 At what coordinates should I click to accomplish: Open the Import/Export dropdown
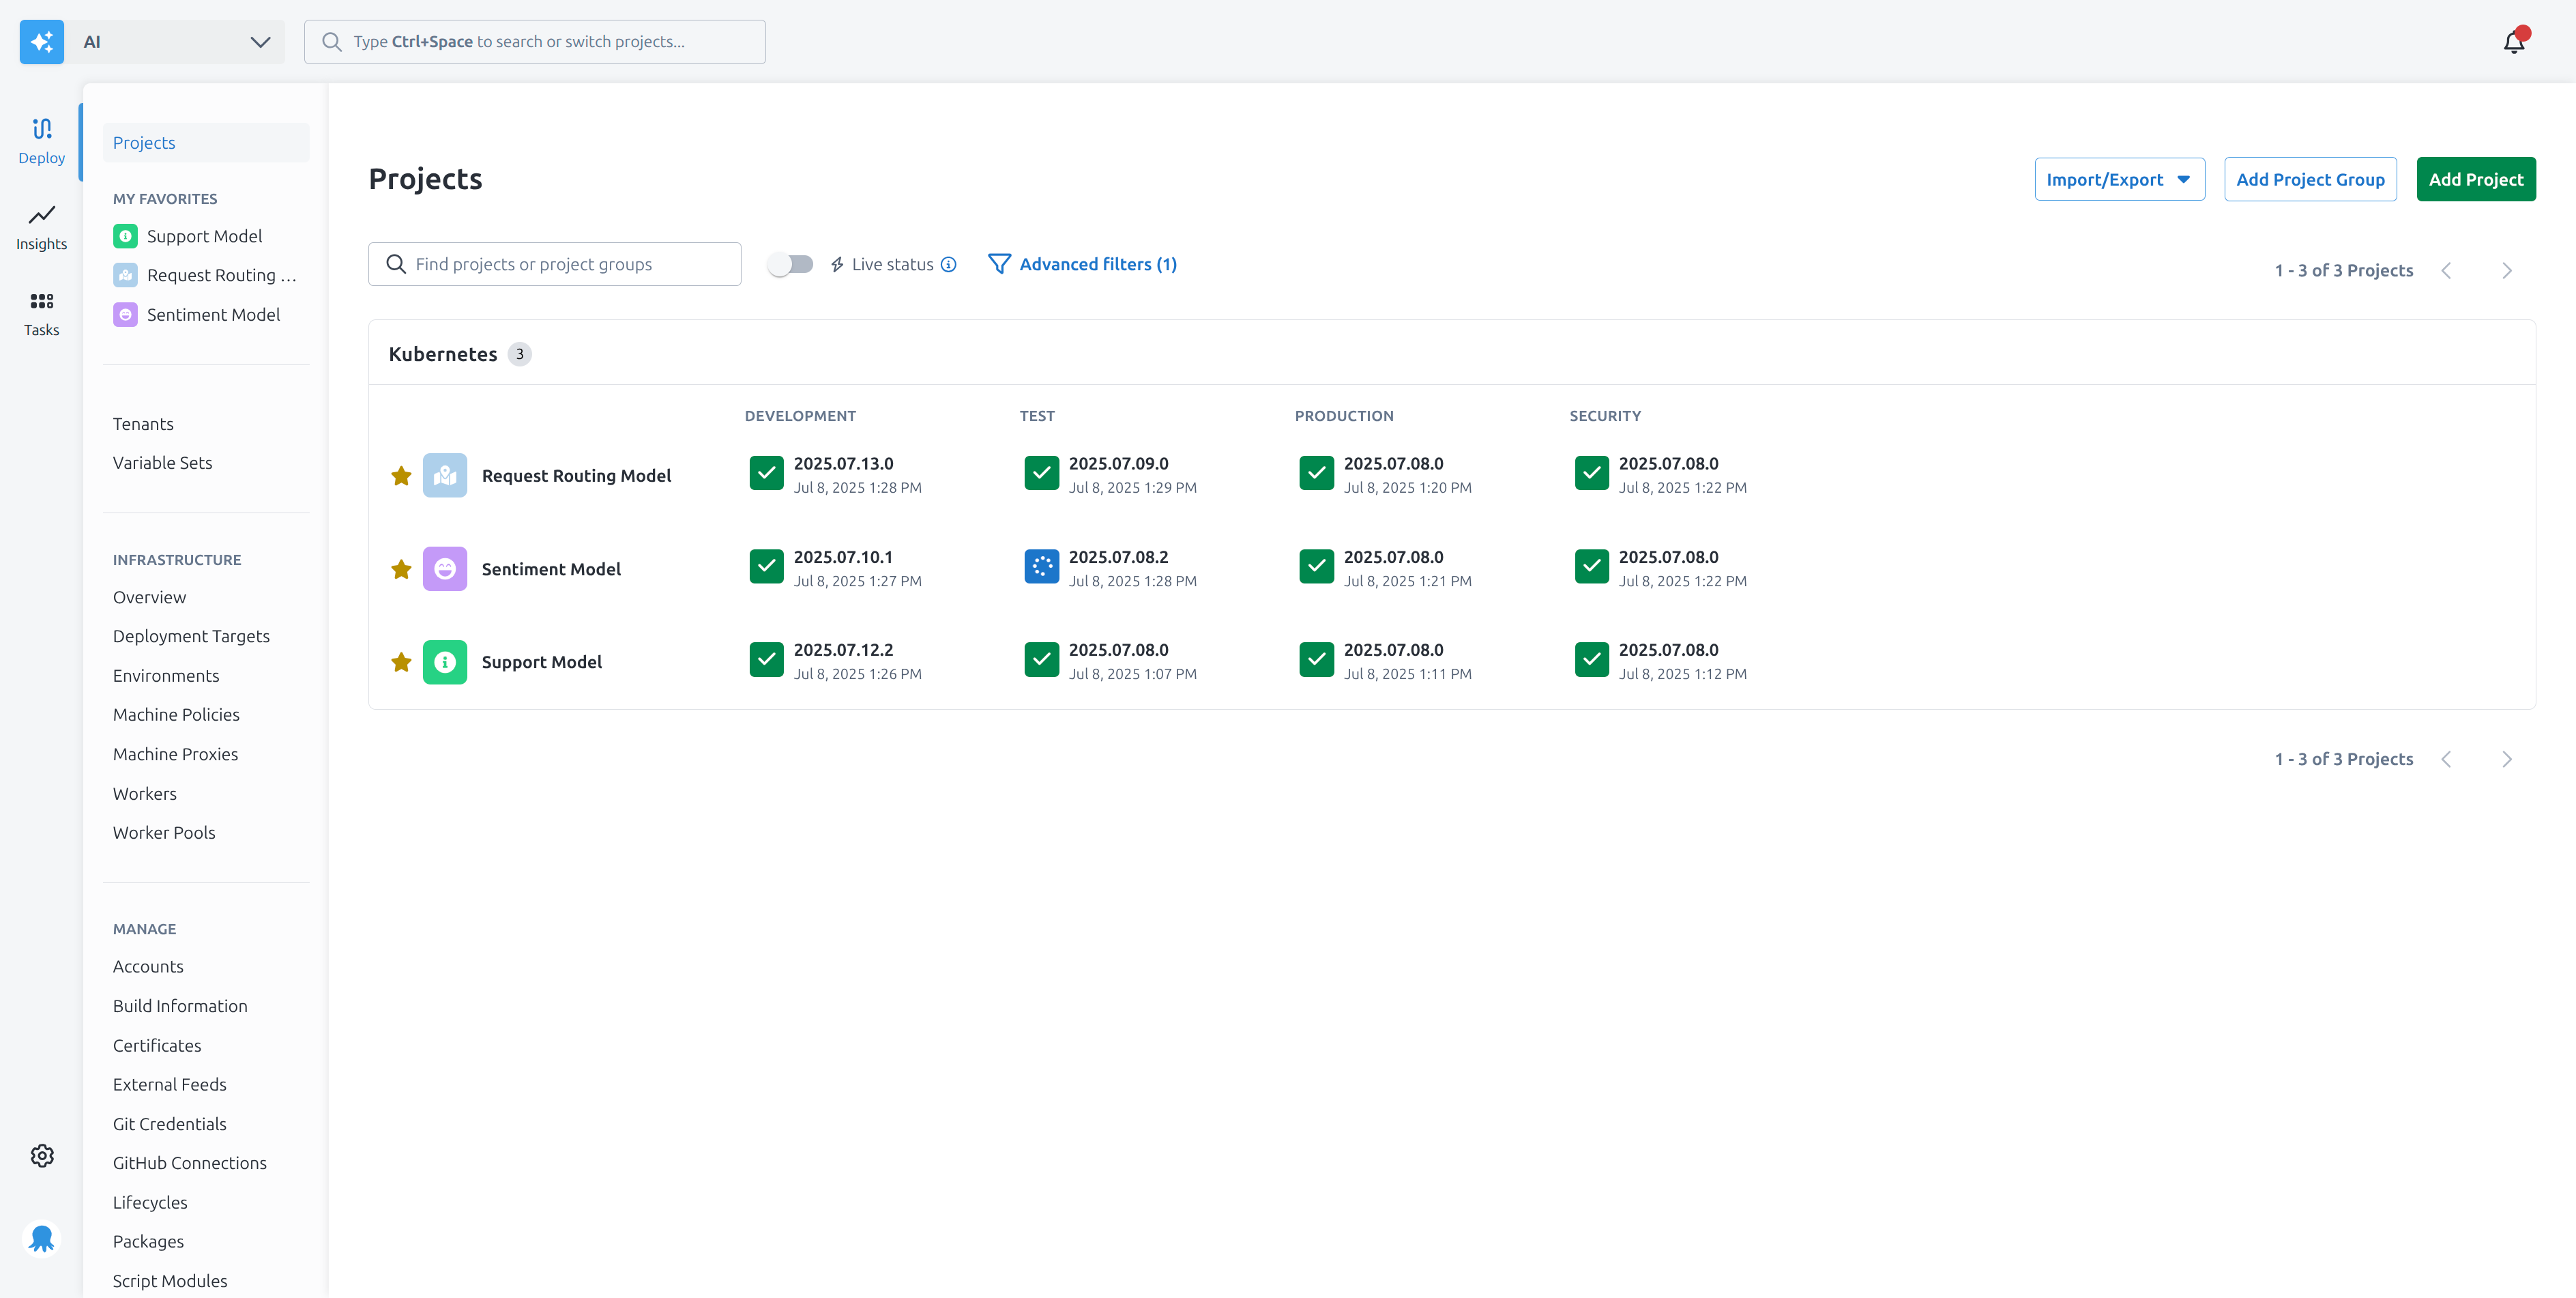pos(2120,179)
